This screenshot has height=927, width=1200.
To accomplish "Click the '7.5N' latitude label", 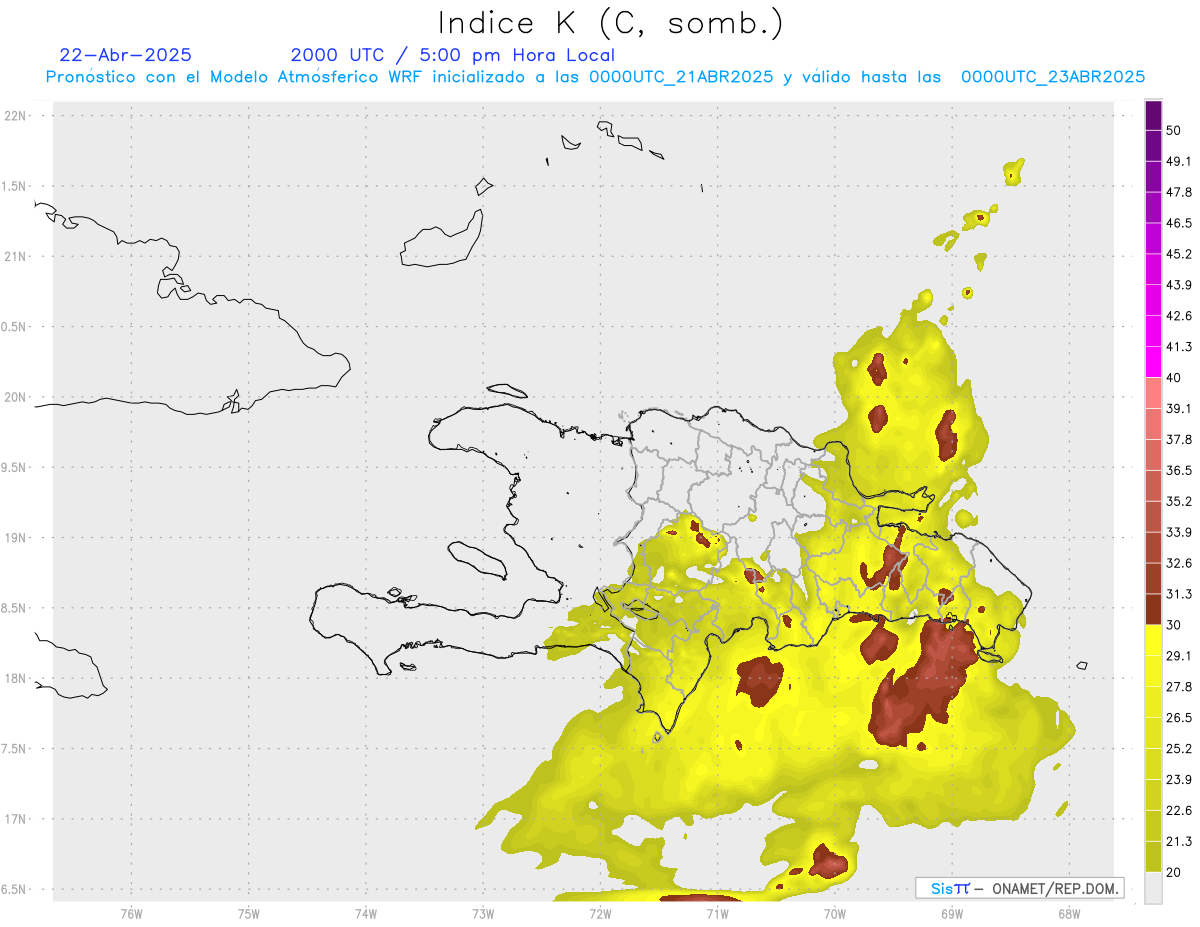I will pyautogui.click(x=15, y=748).
